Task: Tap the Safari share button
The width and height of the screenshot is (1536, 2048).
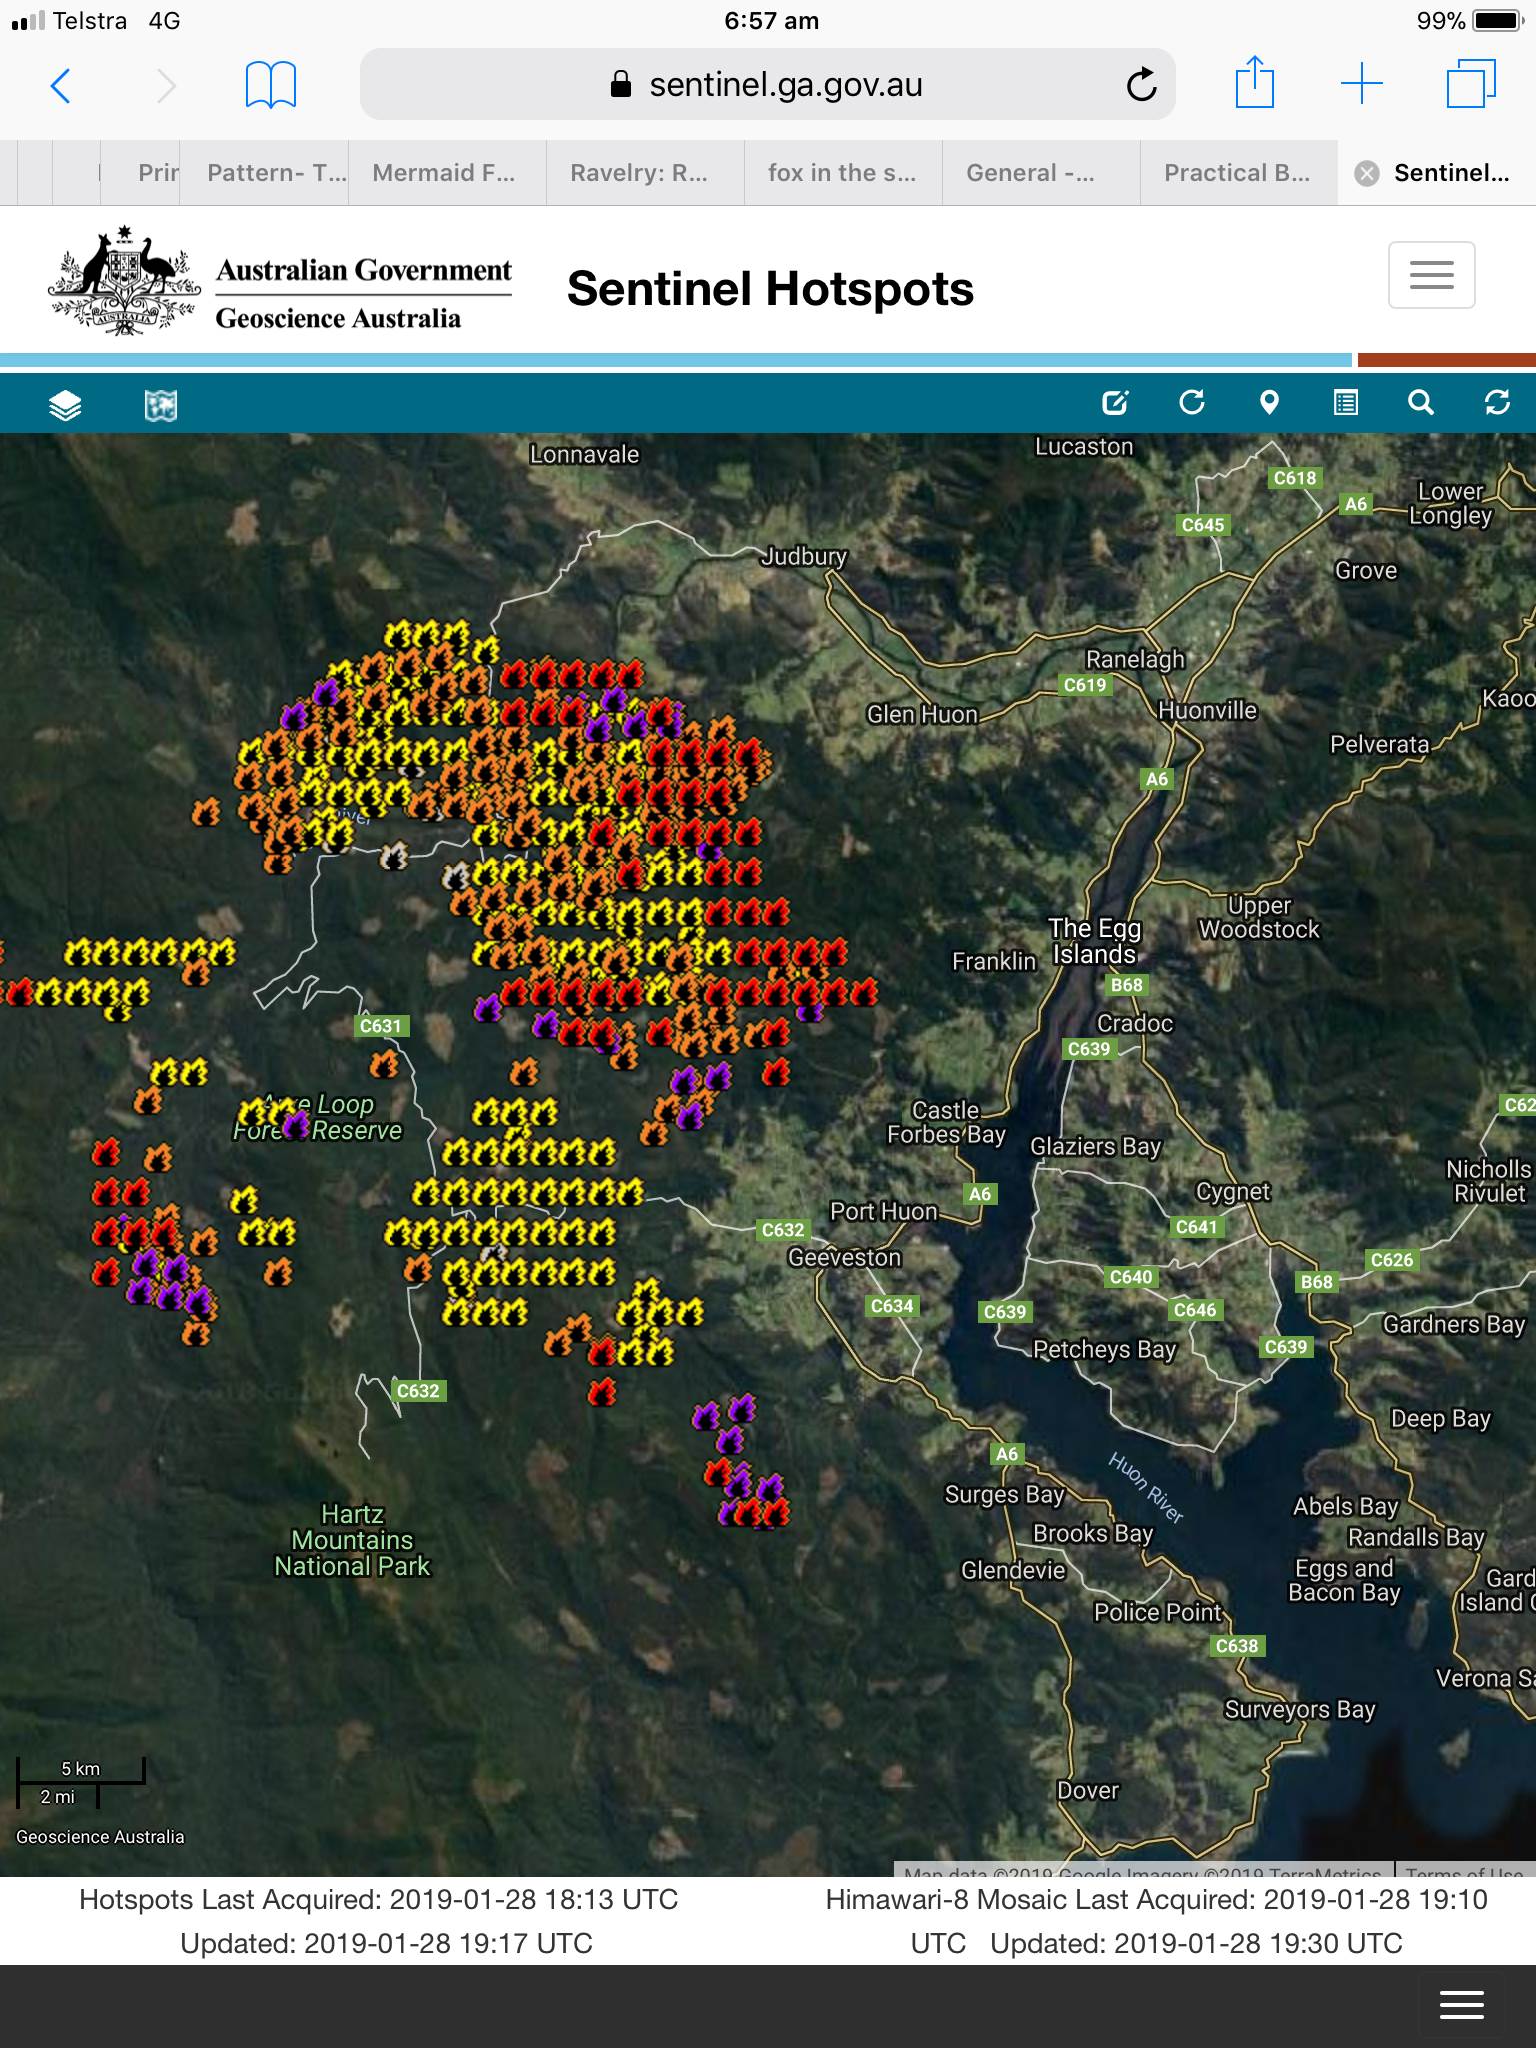Action: click(x=1254, y=84)
